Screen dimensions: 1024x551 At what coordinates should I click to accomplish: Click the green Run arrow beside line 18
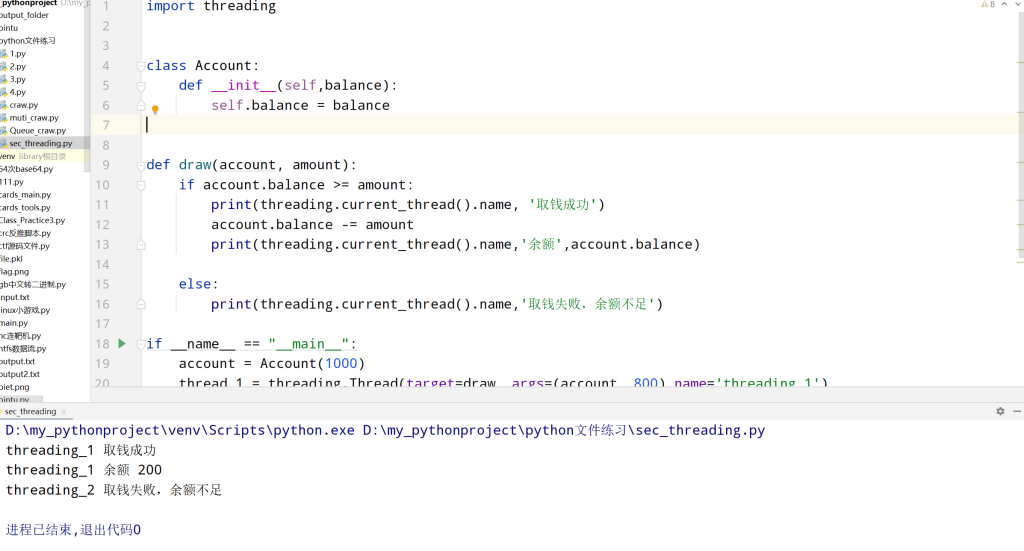coord(122,343)
